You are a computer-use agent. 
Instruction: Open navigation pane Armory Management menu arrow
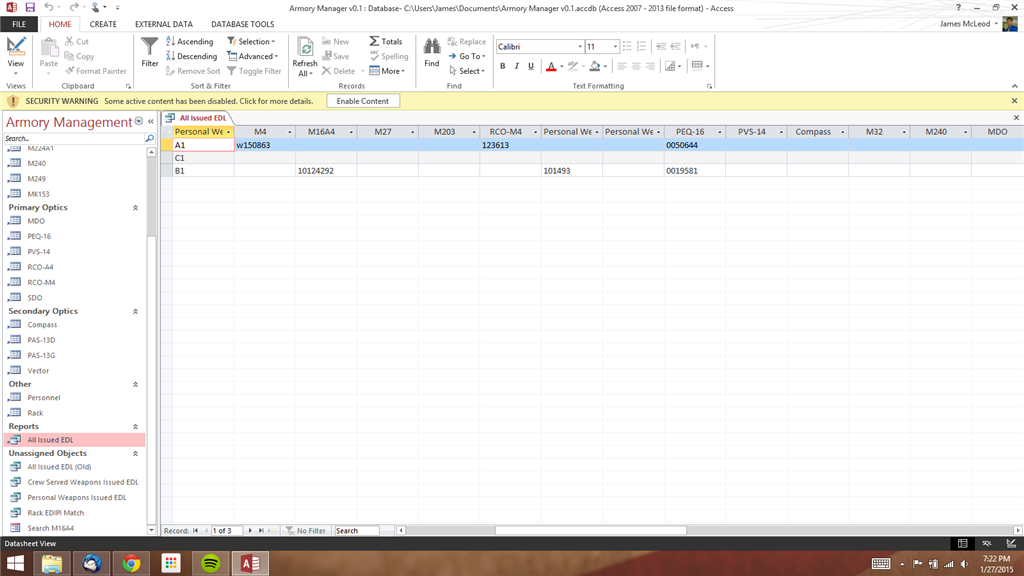pyautogui.click(x=138, y=121)
